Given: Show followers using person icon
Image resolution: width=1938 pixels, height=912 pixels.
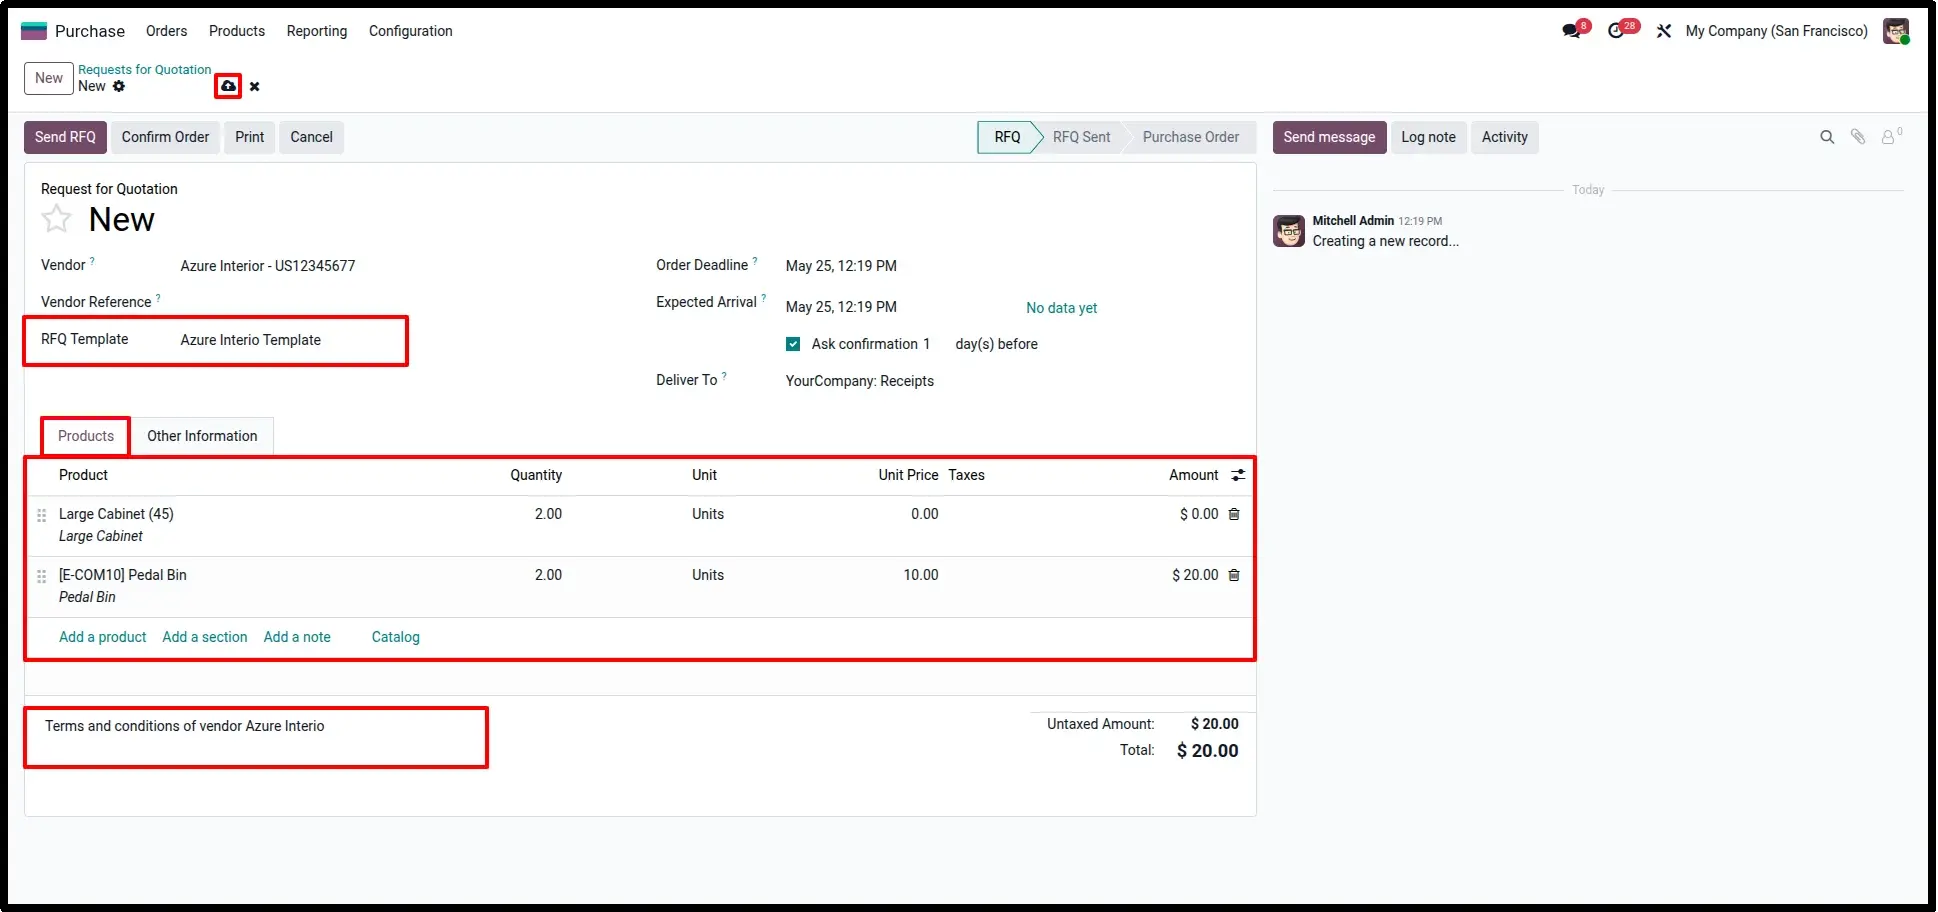Looking at the screenshot, I should click(1890, 137).
